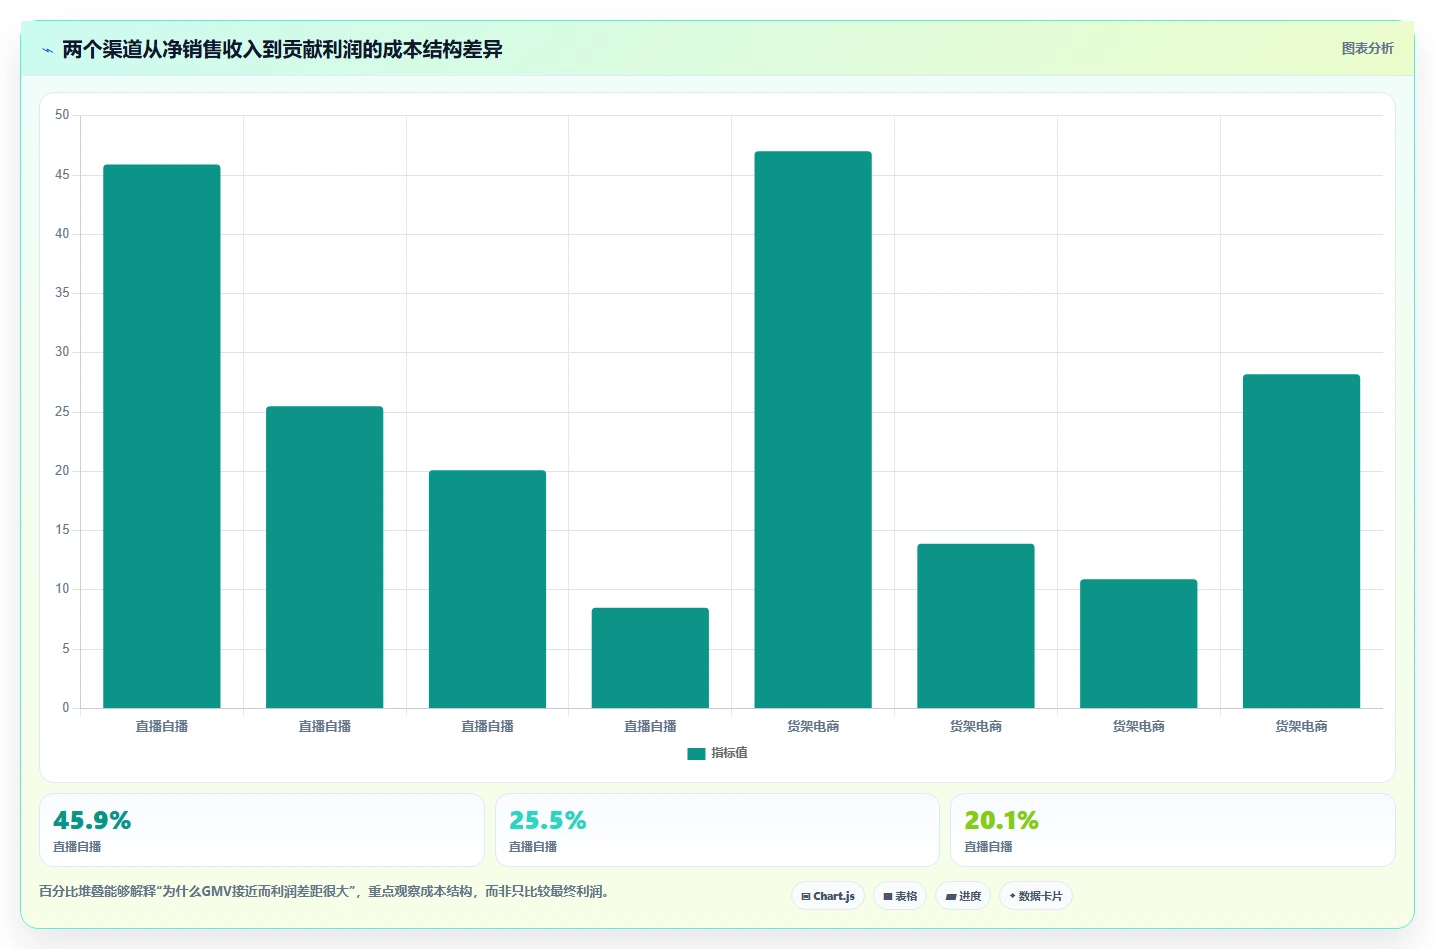1435x949 pixels.
Task: Click the bar reaching about 25.5
Action: click(325, 557)
